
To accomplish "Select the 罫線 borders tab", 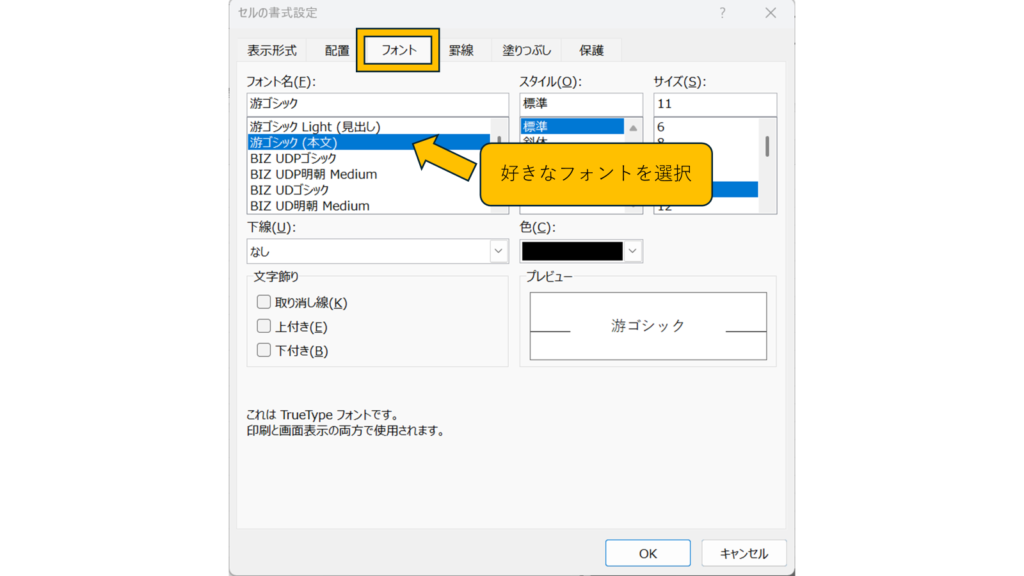I will pyautogui.click(x=461, y=50).
